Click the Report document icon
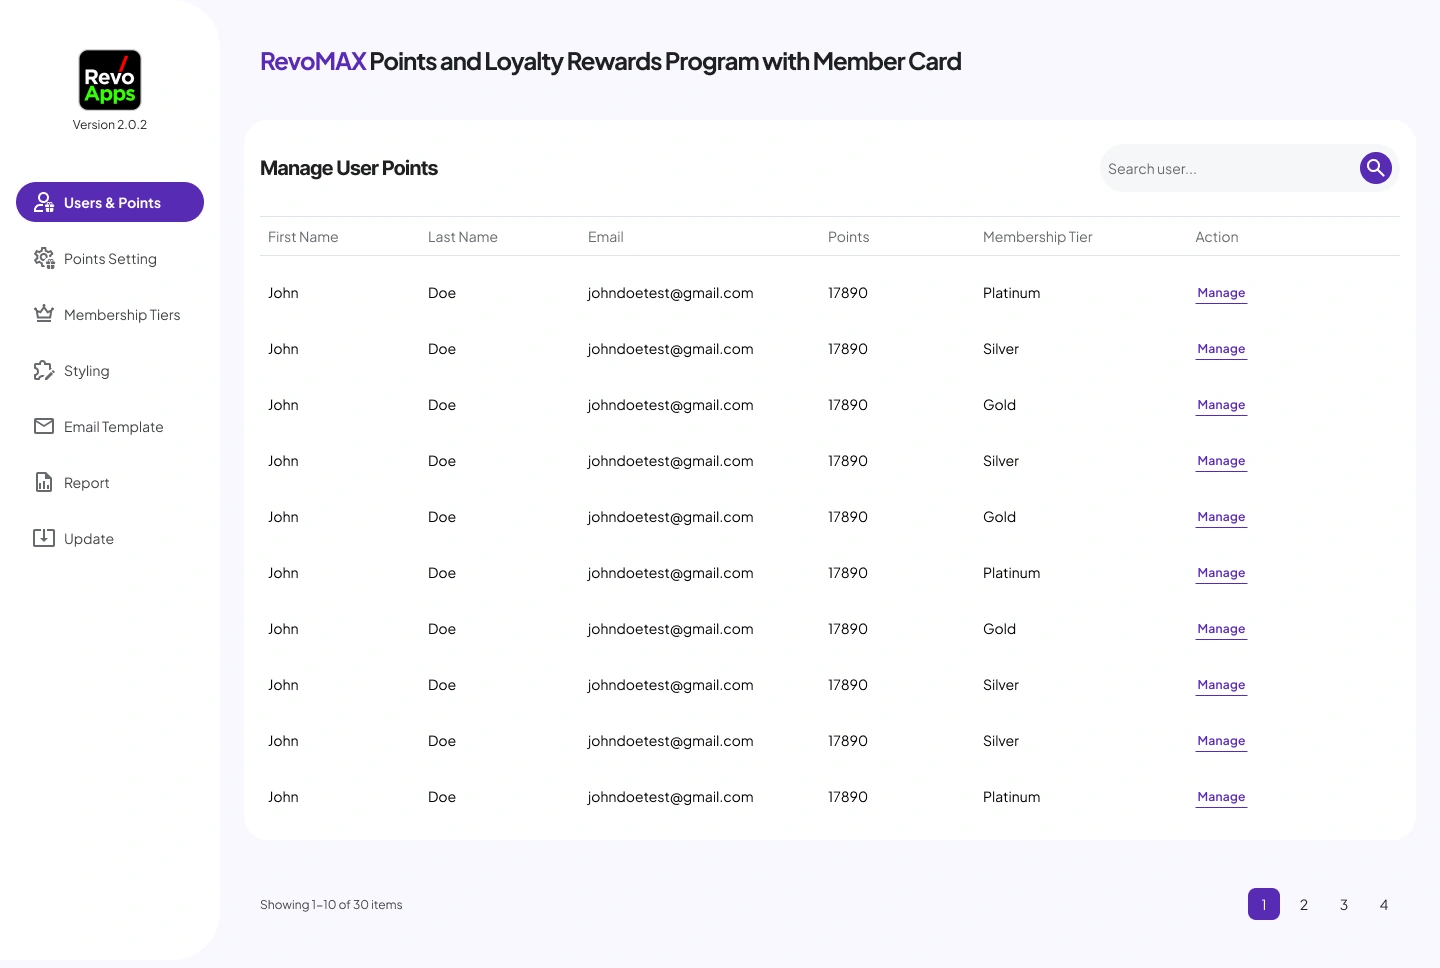The width and height of the screenshot is (1440, 968). coord(44,482)
